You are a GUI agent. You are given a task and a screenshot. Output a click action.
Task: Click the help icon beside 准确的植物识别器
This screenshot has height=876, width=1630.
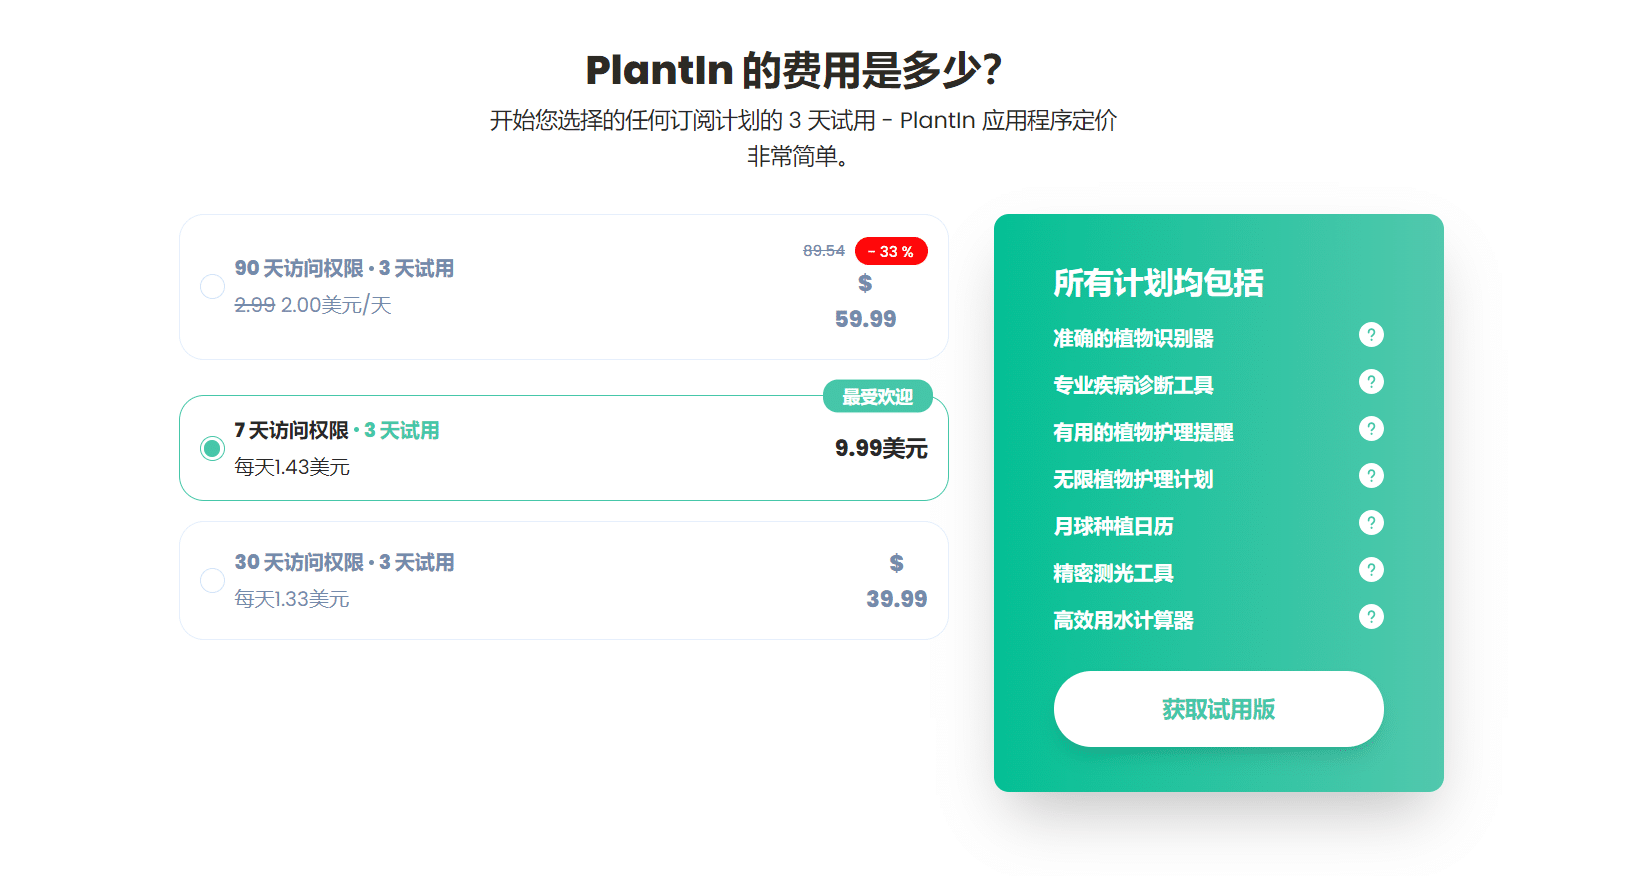click(1372, 335)
